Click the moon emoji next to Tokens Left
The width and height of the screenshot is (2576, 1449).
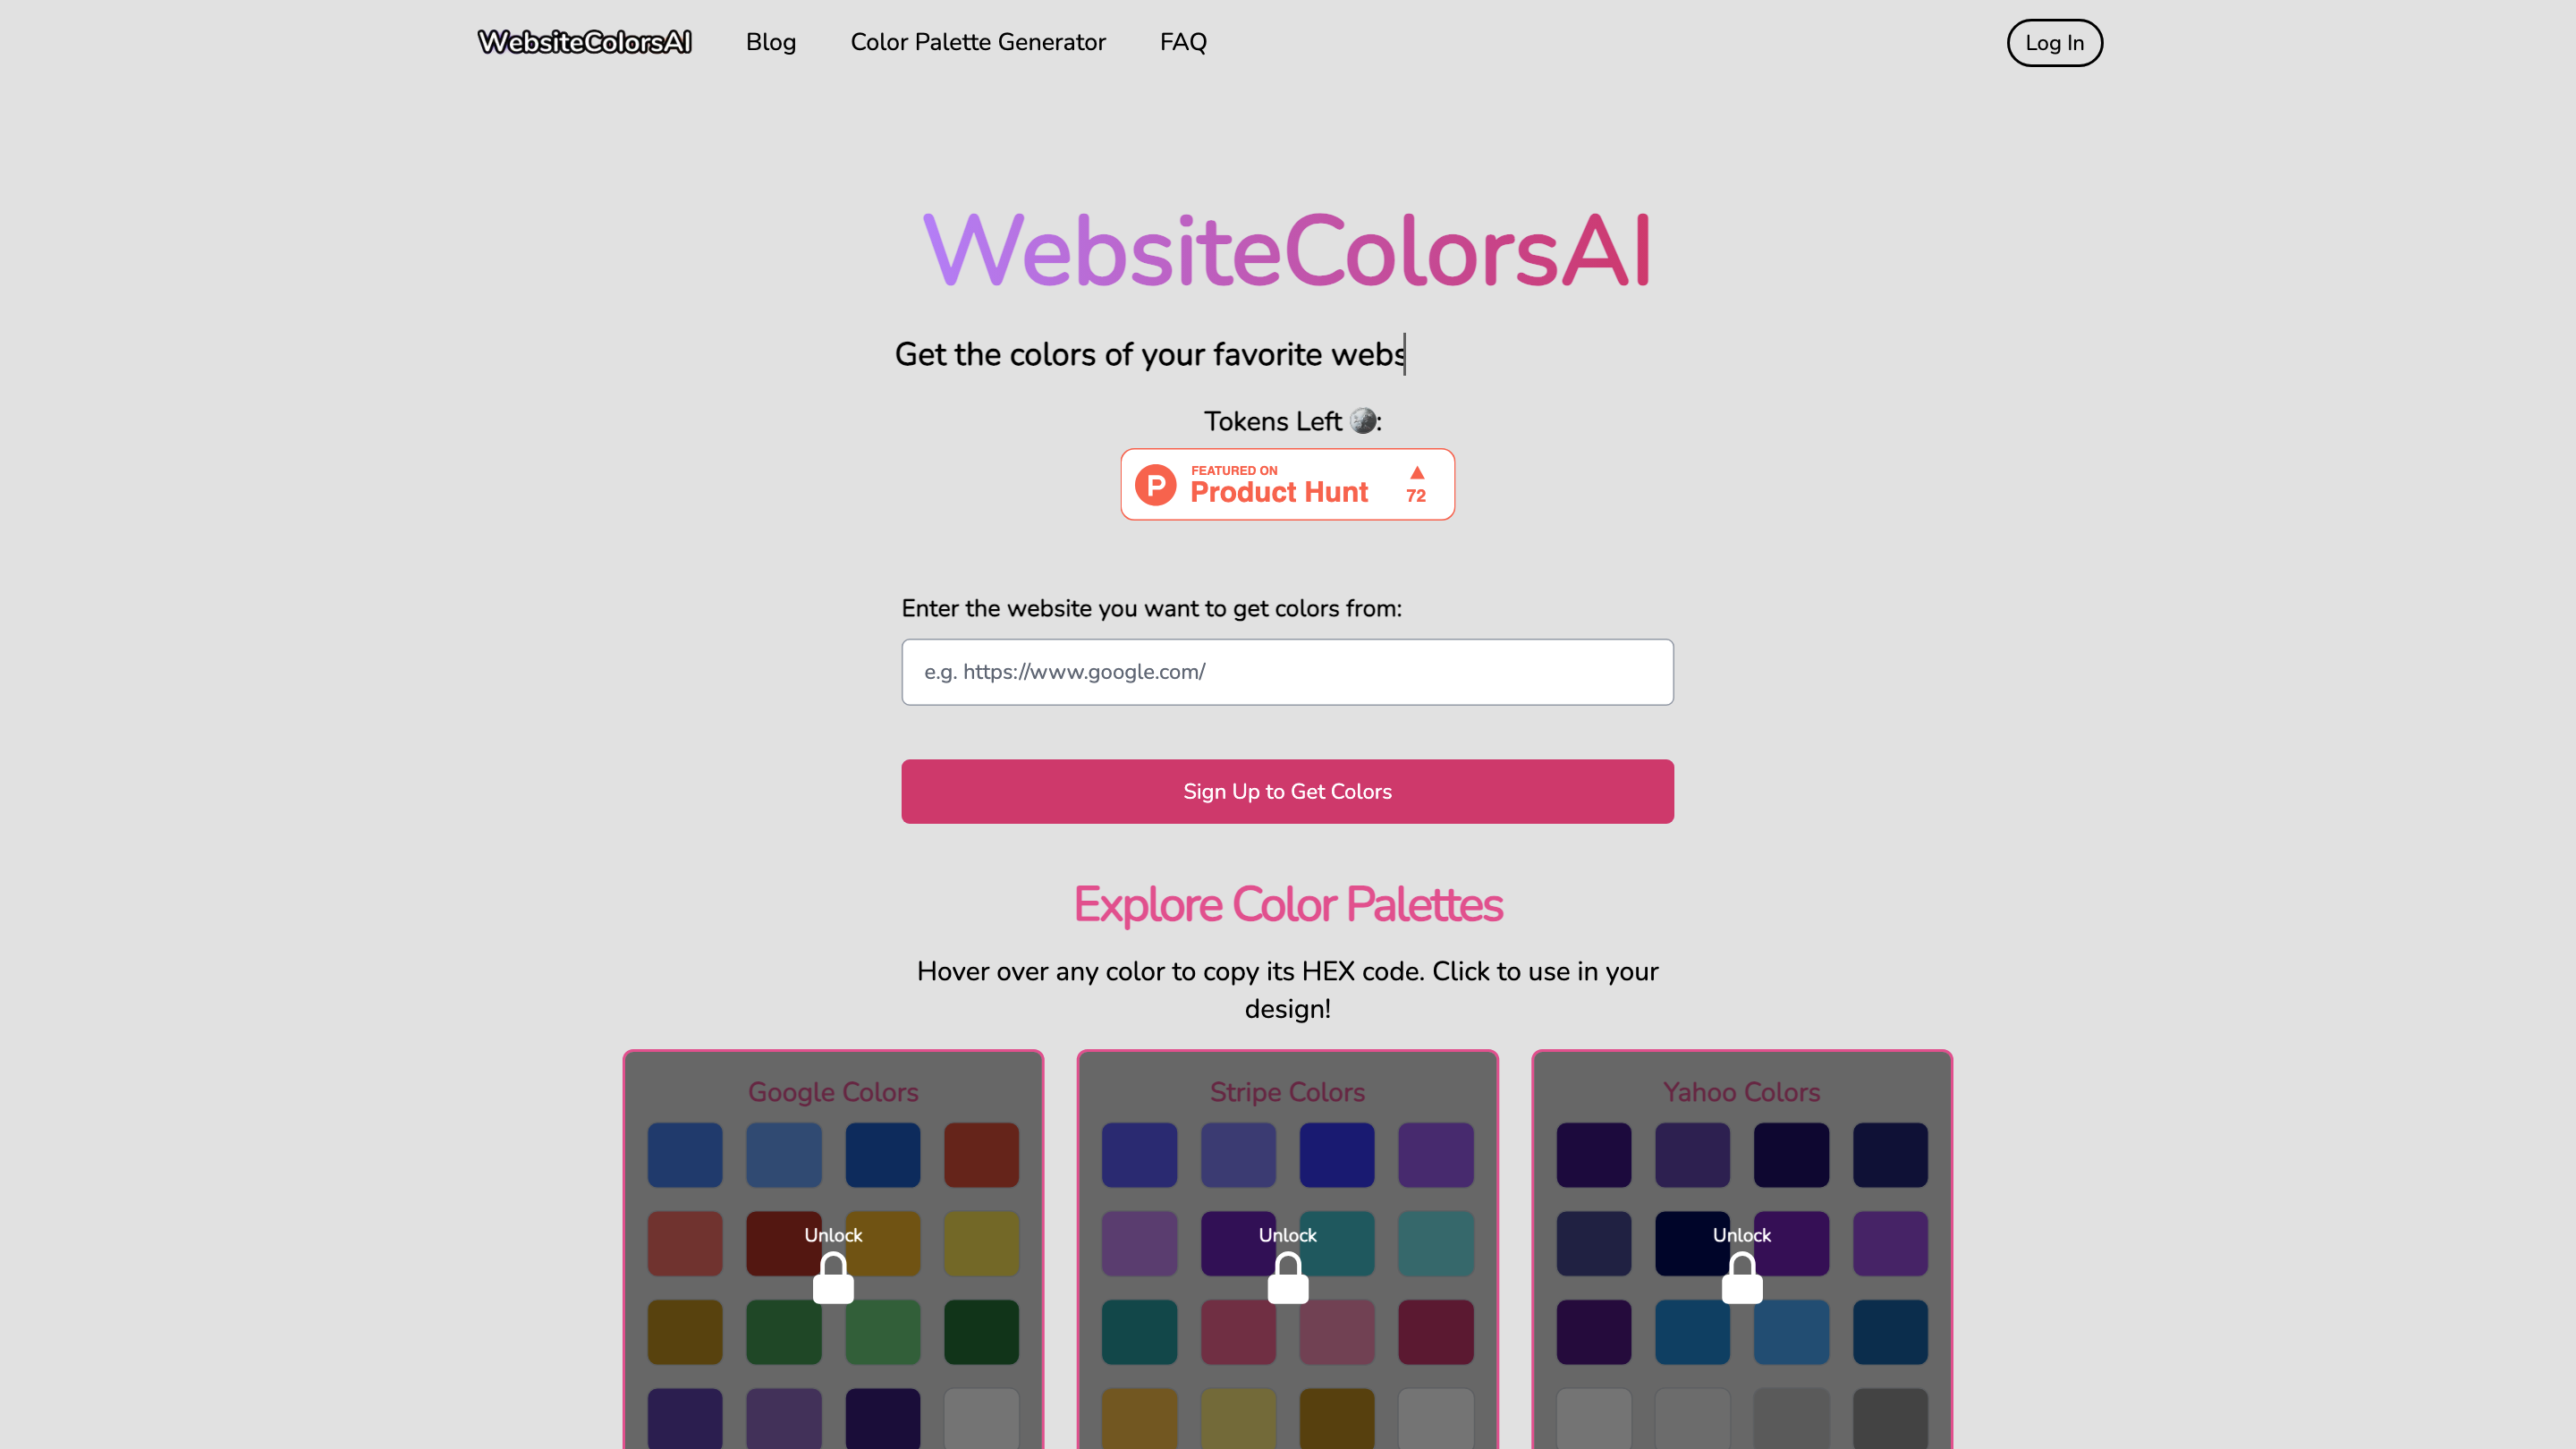click(x=1362, y=420)
